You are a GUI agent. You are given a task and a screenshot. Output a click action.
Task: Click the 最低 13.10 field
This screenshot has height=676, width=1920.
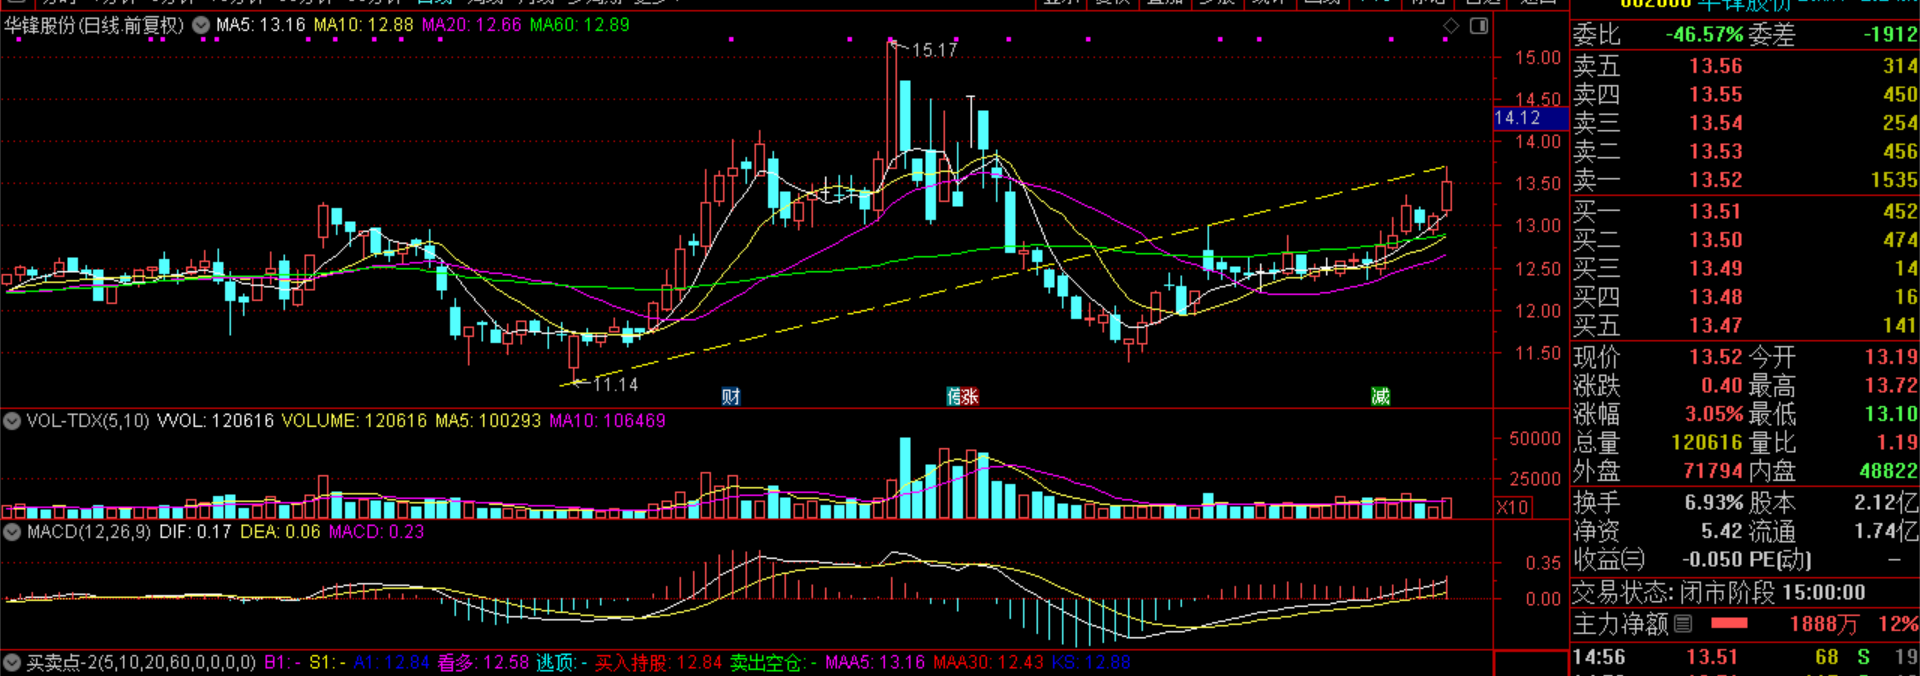1833,414
